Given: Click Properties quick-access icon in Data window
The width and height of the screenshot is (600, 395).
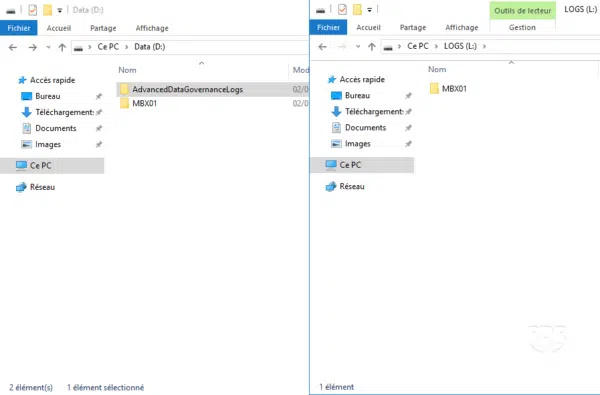Looking at the screenshot, I should pos(33,10).
